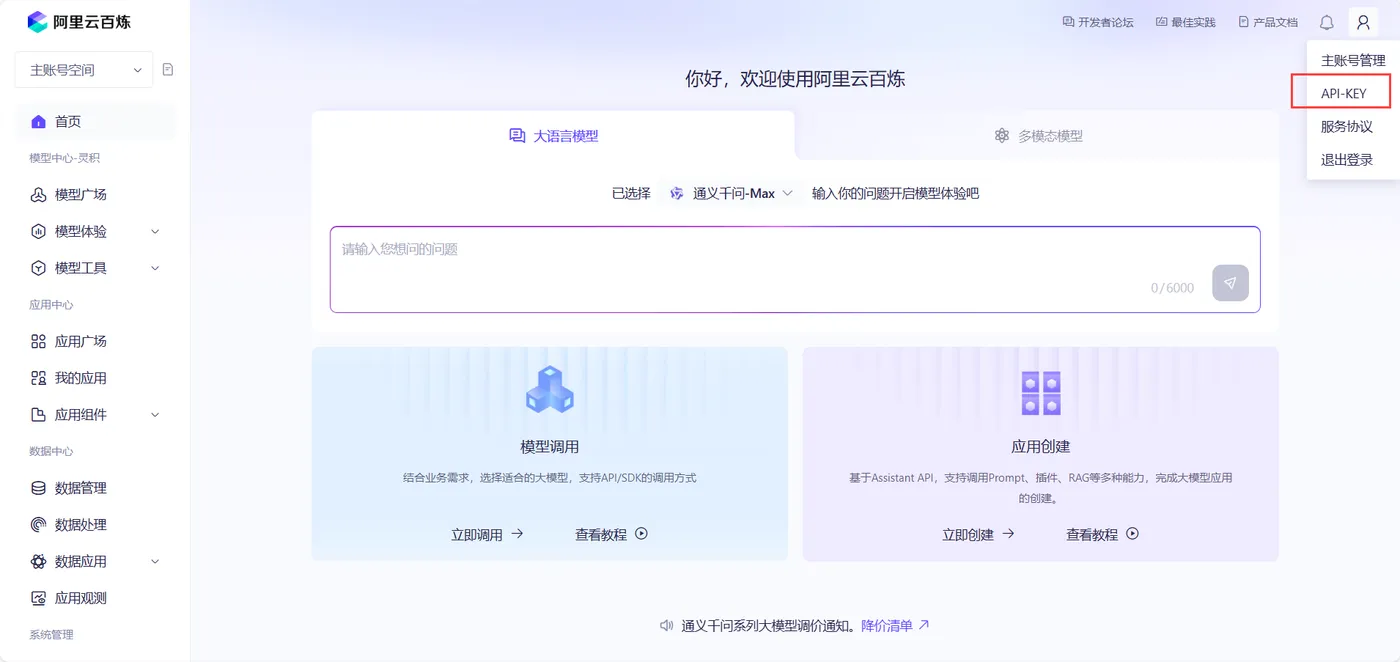Click the 应用创建 card title
The width and height of the screenshot is (1400, 662).
(1041, 447)
